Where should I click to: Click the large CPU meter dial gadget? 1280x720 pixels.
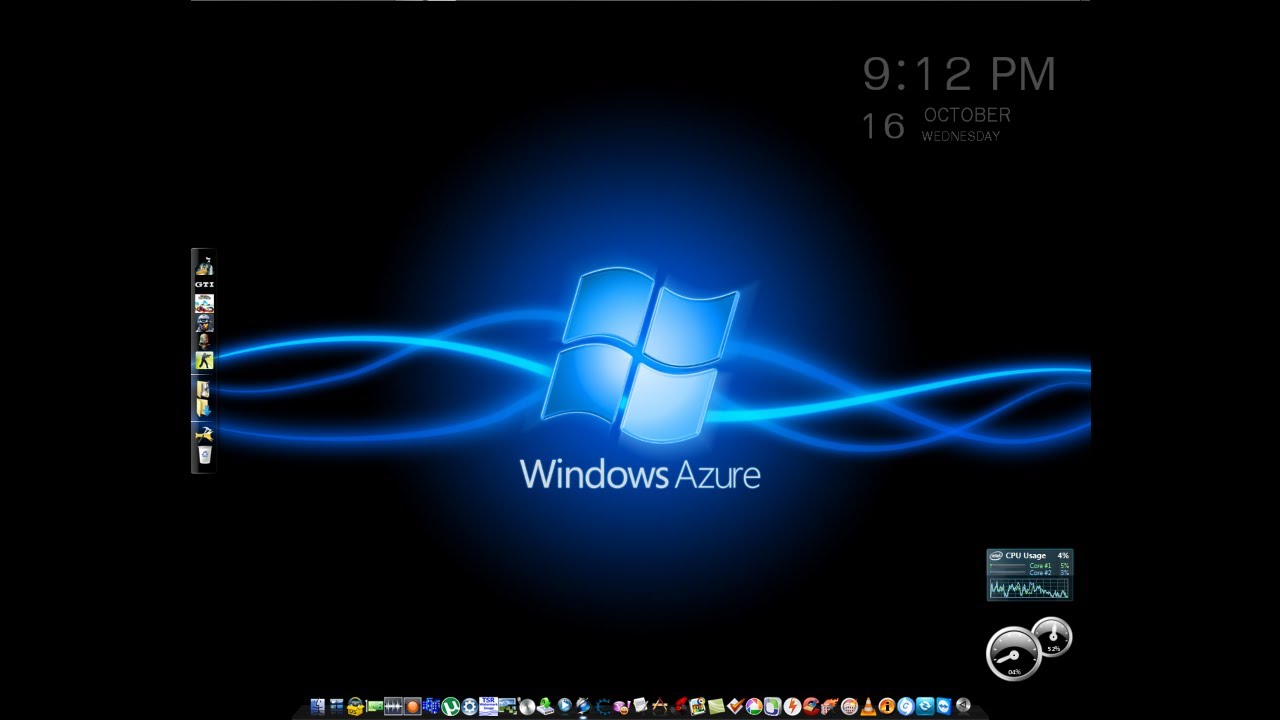pos(1014,654)
